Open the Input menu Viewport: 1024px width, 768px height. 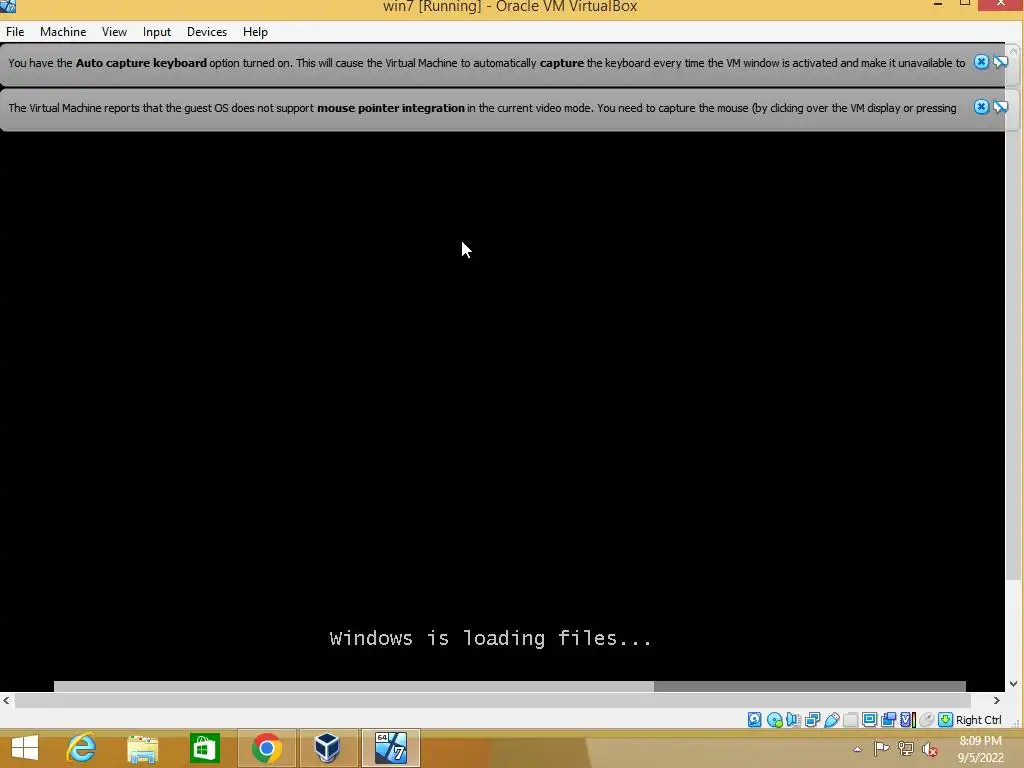point(157,31)
